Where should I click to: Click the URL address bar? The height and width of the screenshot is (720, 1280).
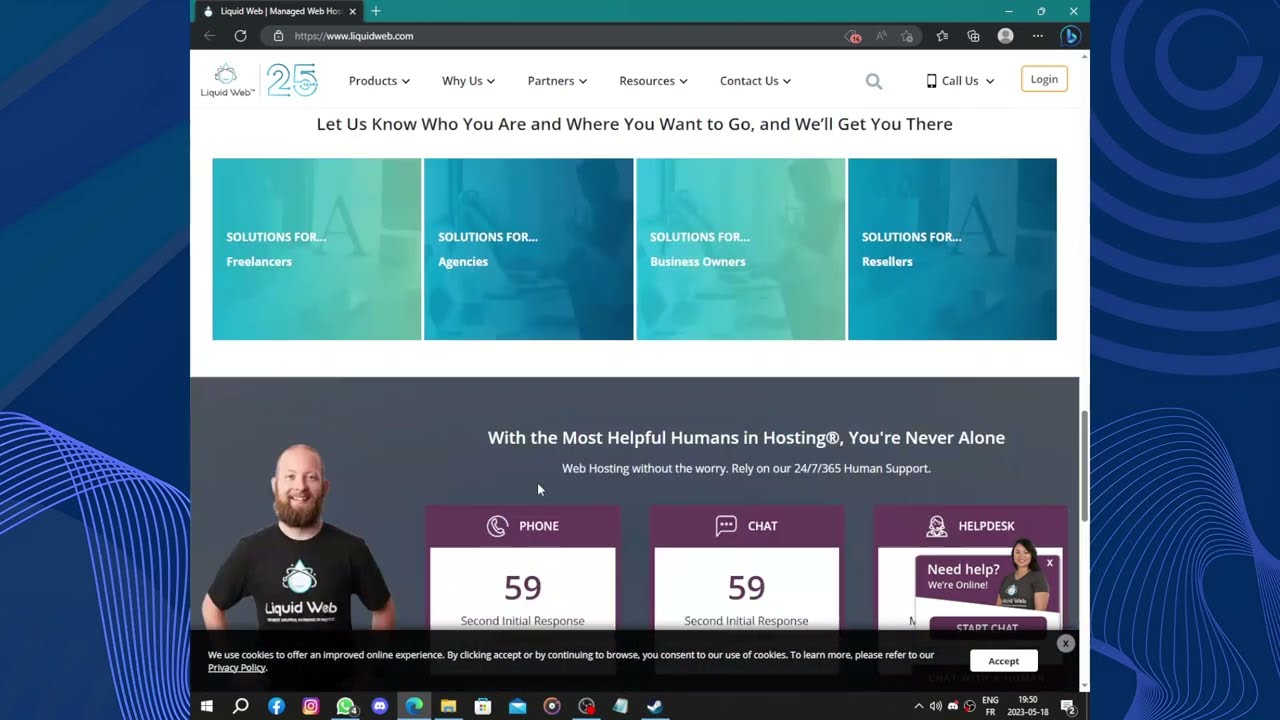click(560, 36)
